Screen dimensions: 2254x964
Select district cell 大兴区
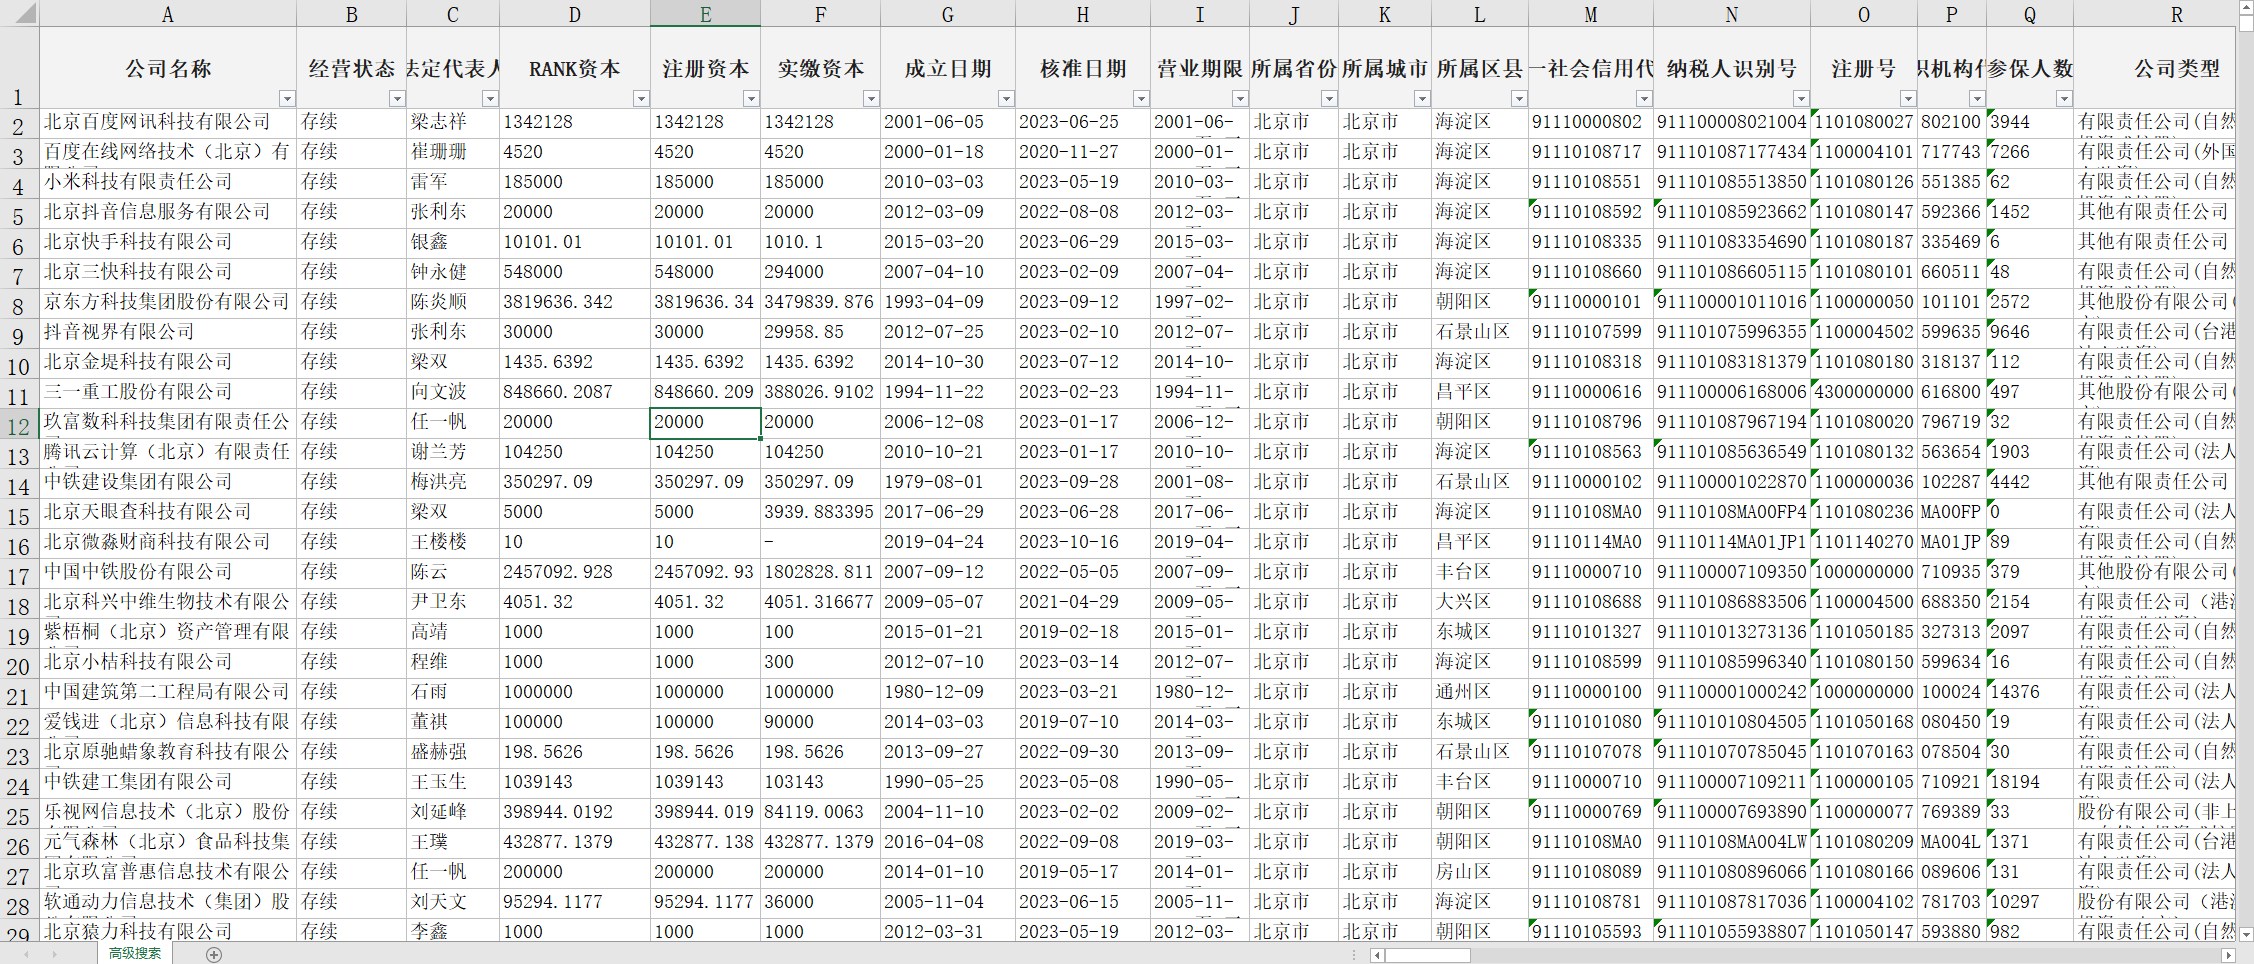(1480, 603)
